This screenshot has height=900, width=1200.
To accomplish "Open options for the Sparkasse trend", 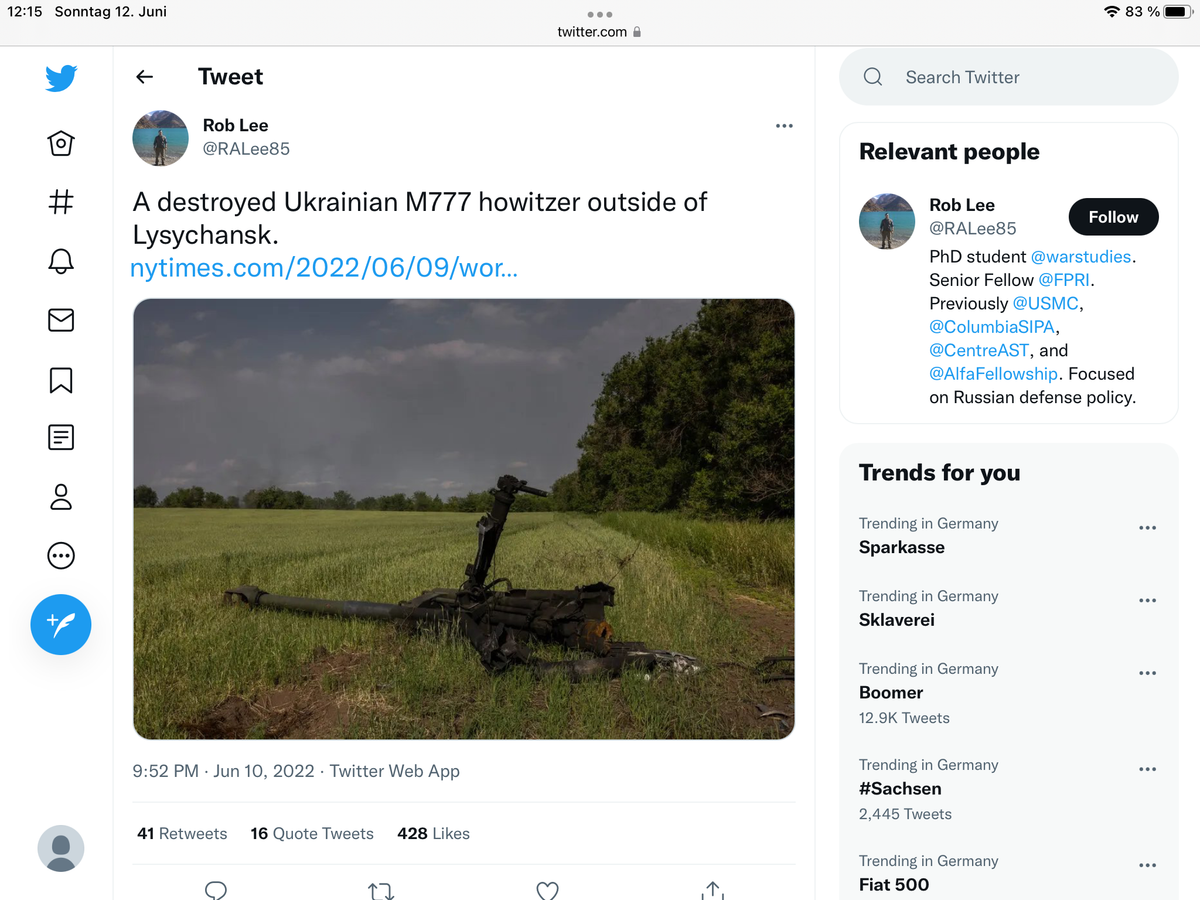I will [1147, 527].
